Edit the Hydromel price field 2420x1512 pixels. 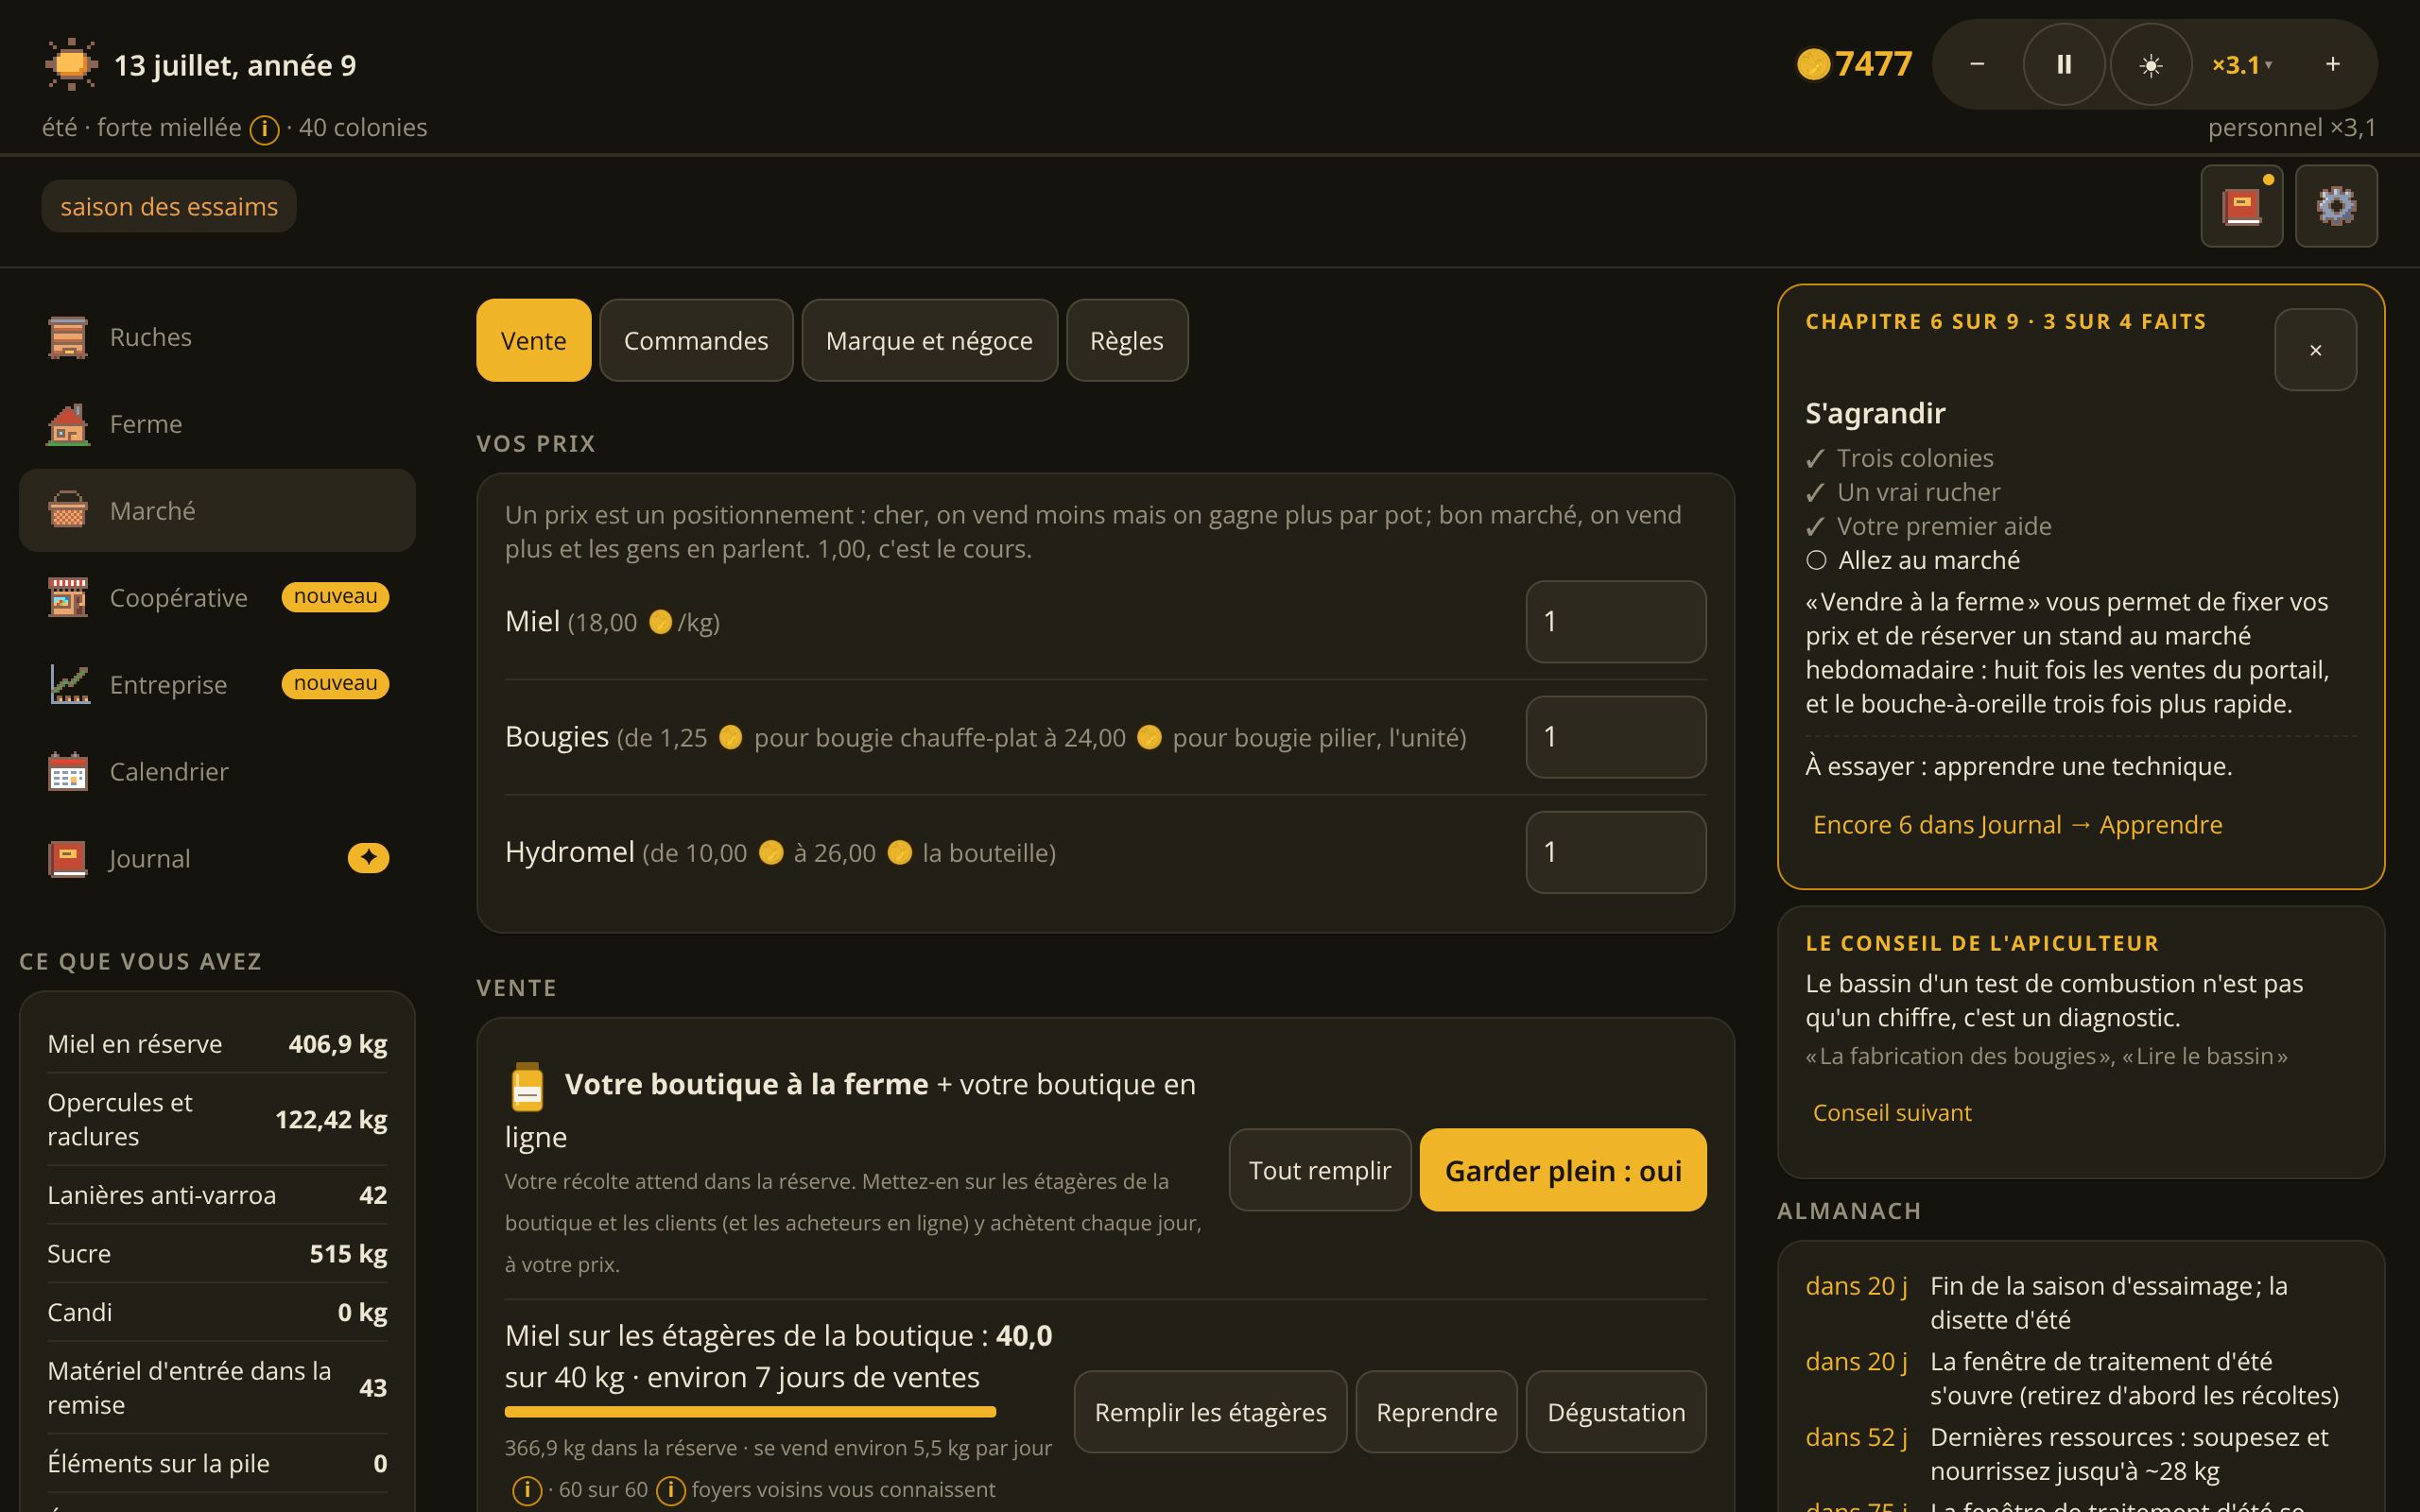pyautogui.click(x=1615, y=852)
